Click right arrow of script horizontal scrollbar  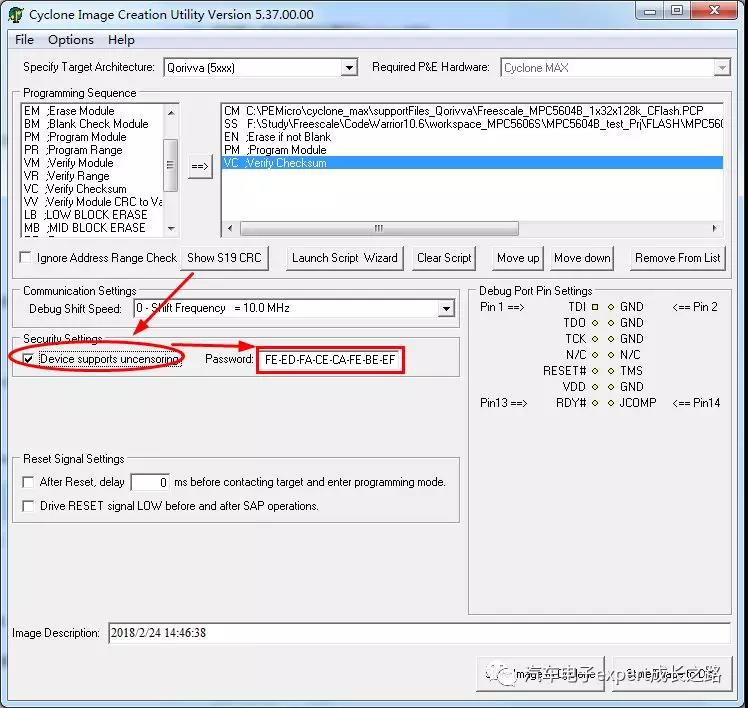(714, 228)
